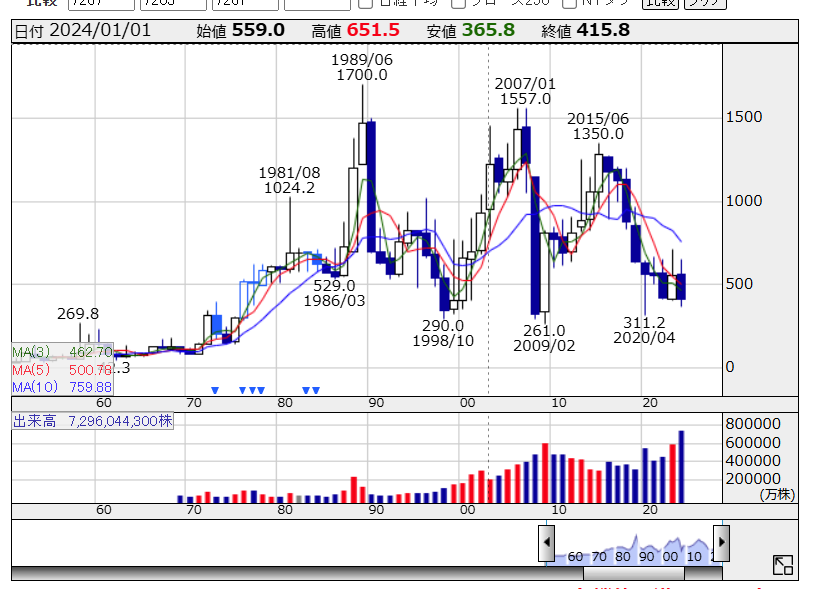Click the opening price 559.0

click(x=258, y=30)
